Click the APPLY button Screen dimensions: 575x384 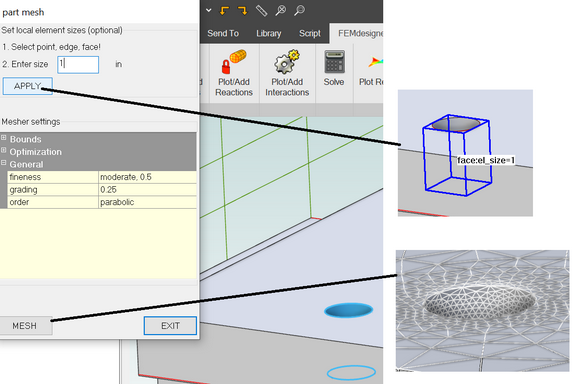pos(28,86)
